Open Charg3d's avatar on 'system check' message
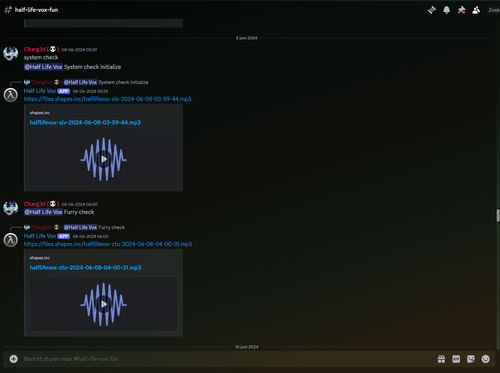The image size is (500, 373). tap(11, 53)
